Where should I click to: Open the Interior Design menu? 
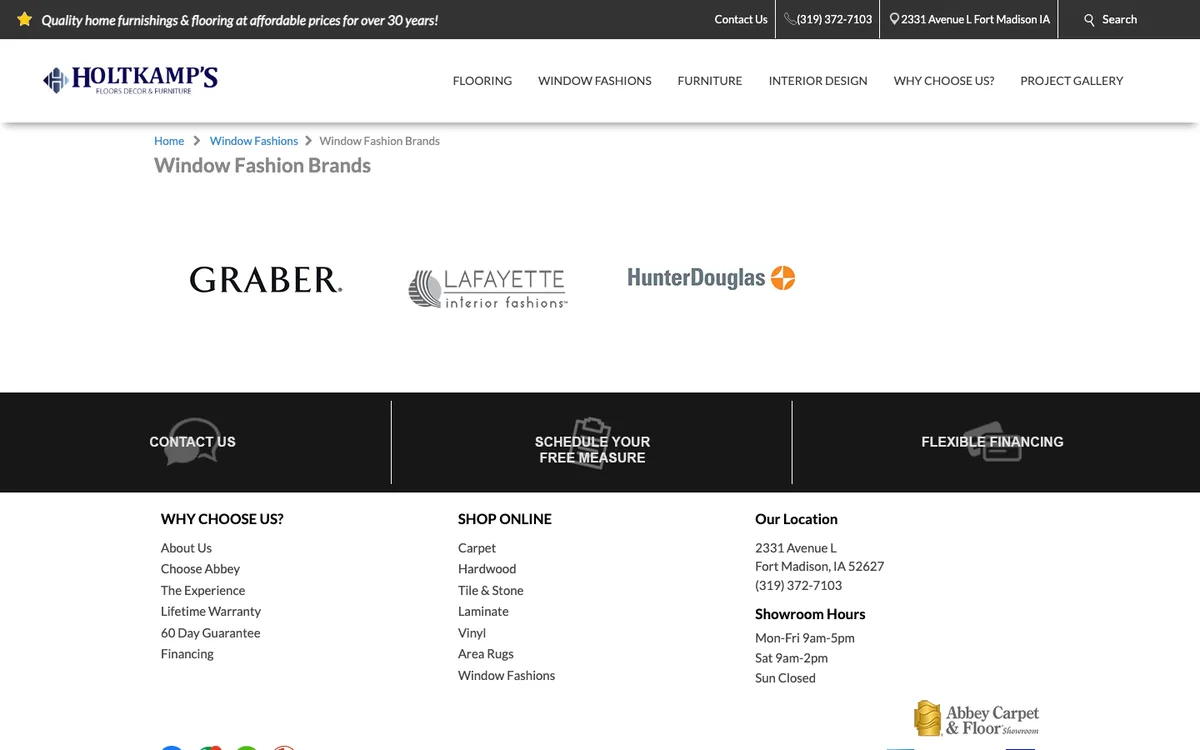(818, 81)
